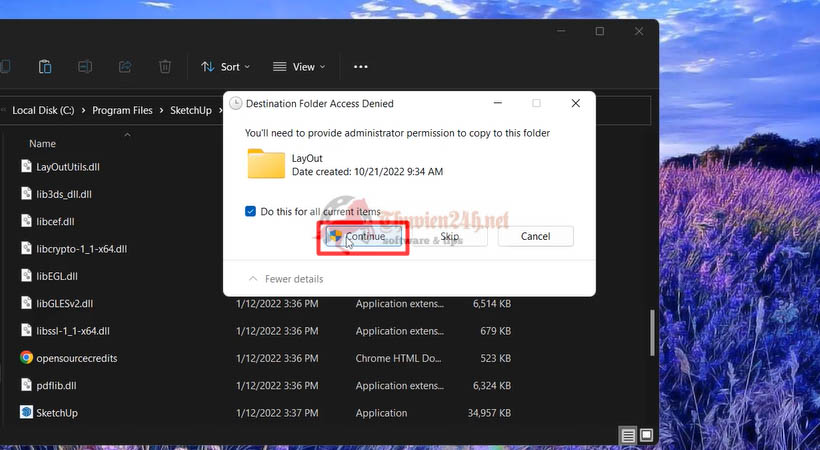The image size is (820, 450).
Task: Click Chrome HTML Do... type cell
Action: point(398,358)
